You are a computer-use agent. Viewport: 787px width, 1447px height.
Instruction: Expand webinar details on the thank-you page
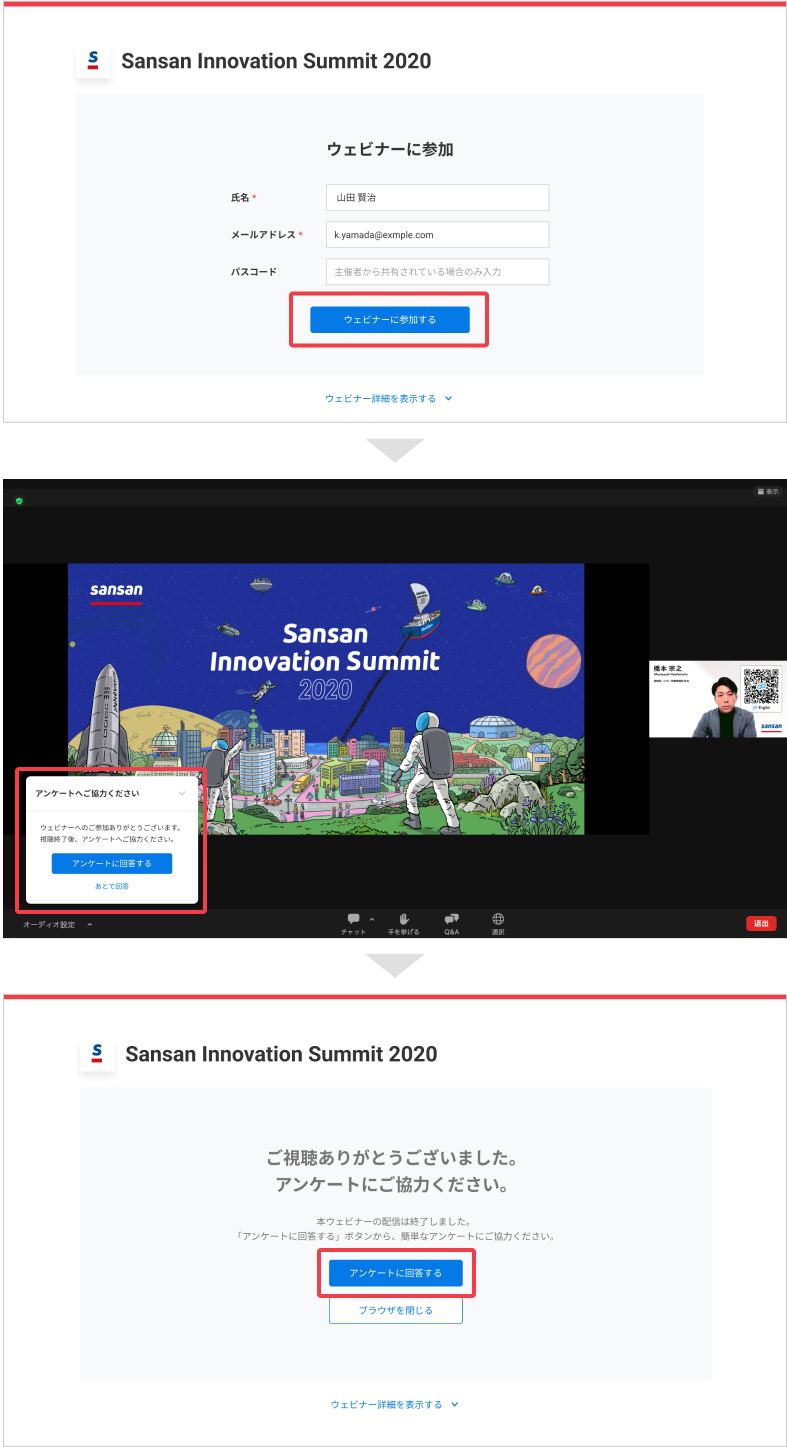(395, 1404)
